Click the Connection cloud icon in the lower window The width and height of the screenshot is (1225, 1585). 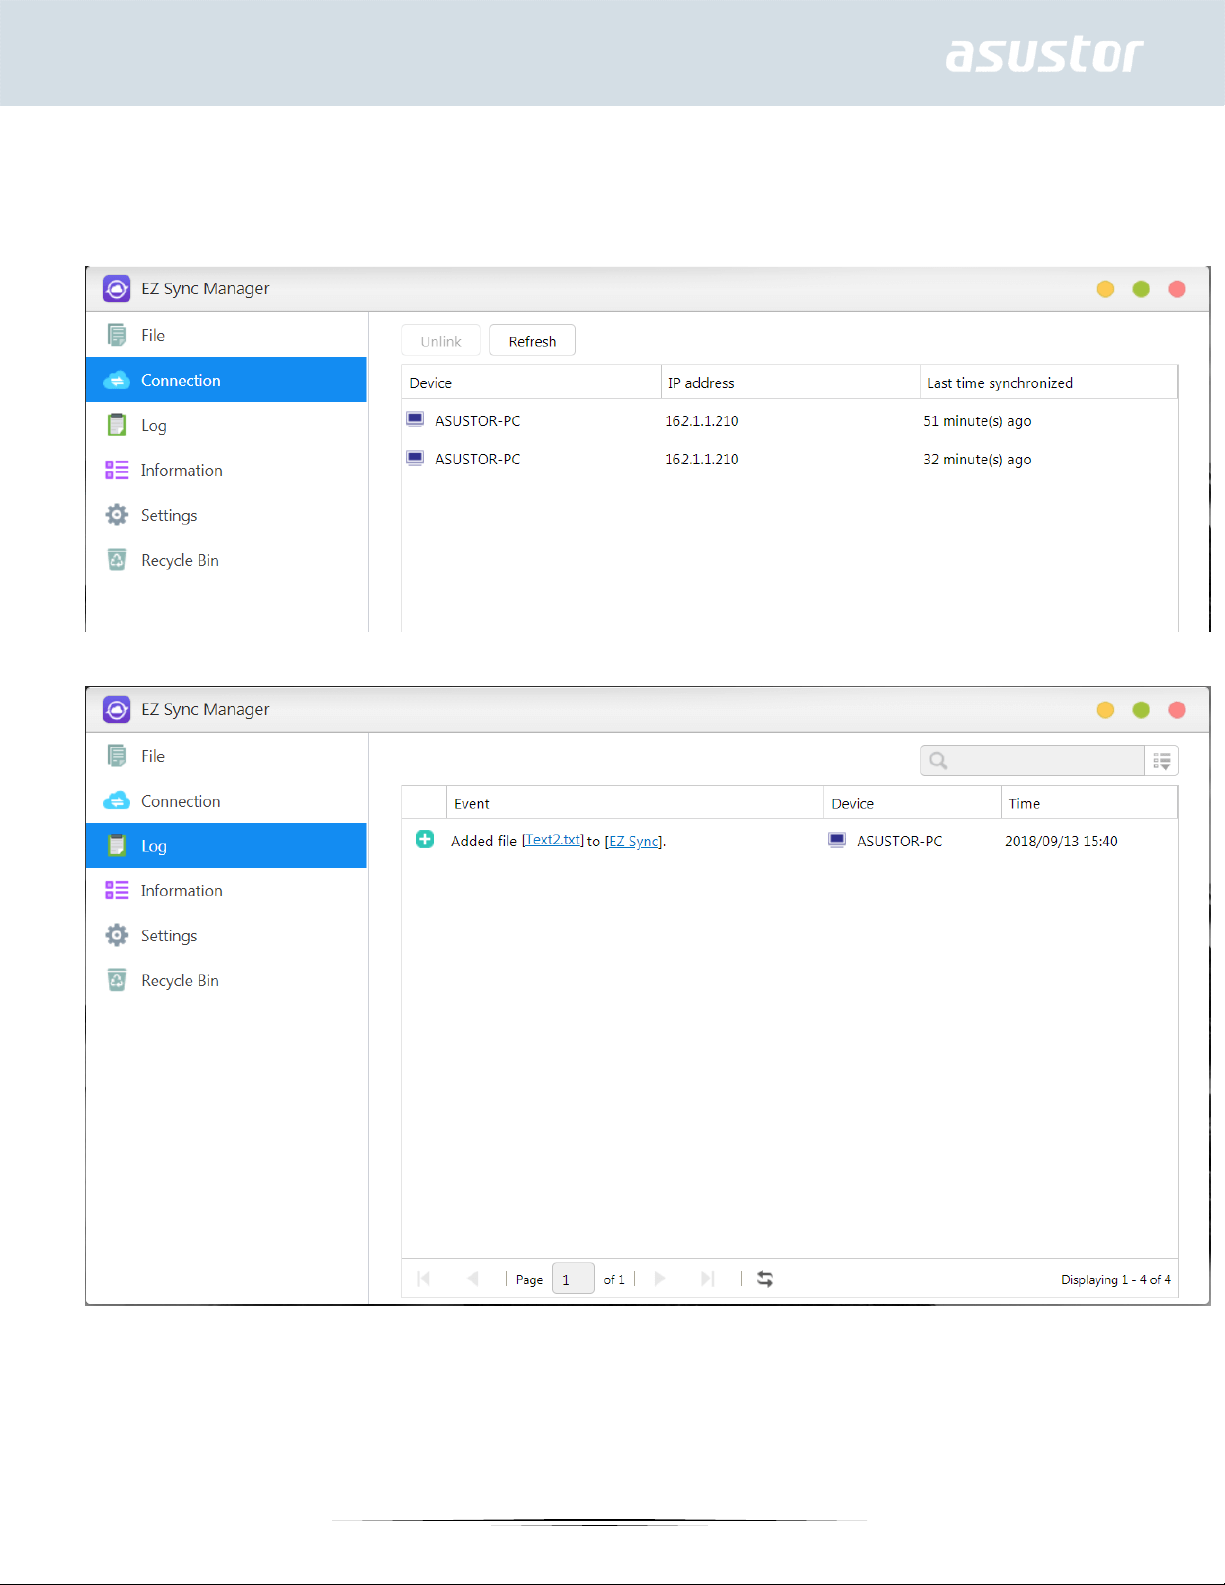(117, 801)
